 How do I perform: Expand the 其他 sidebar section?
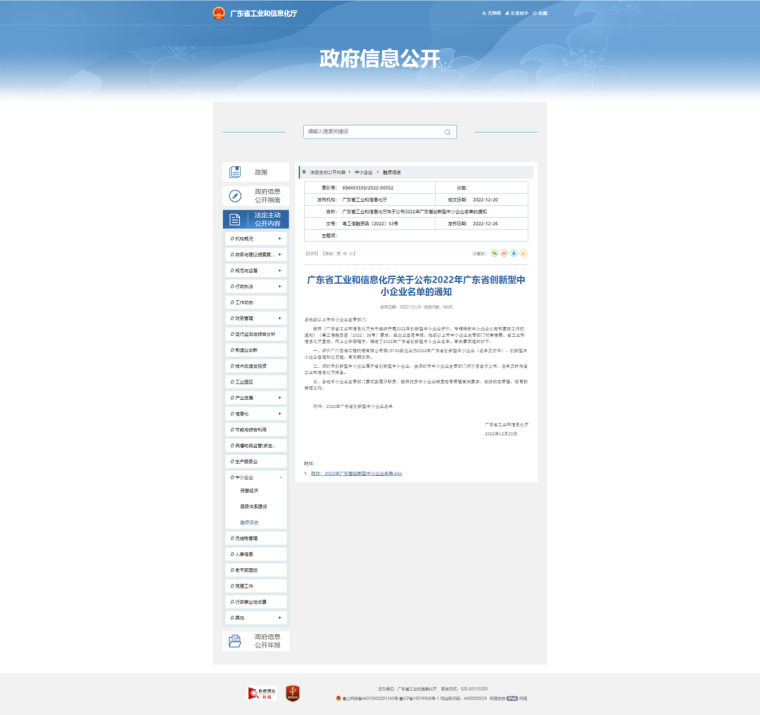click(x=279, y=618)
